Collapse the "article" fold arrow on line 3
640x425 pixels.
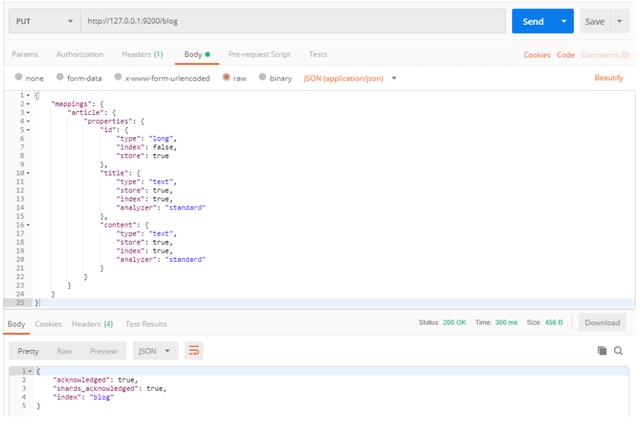click(28, 113)
